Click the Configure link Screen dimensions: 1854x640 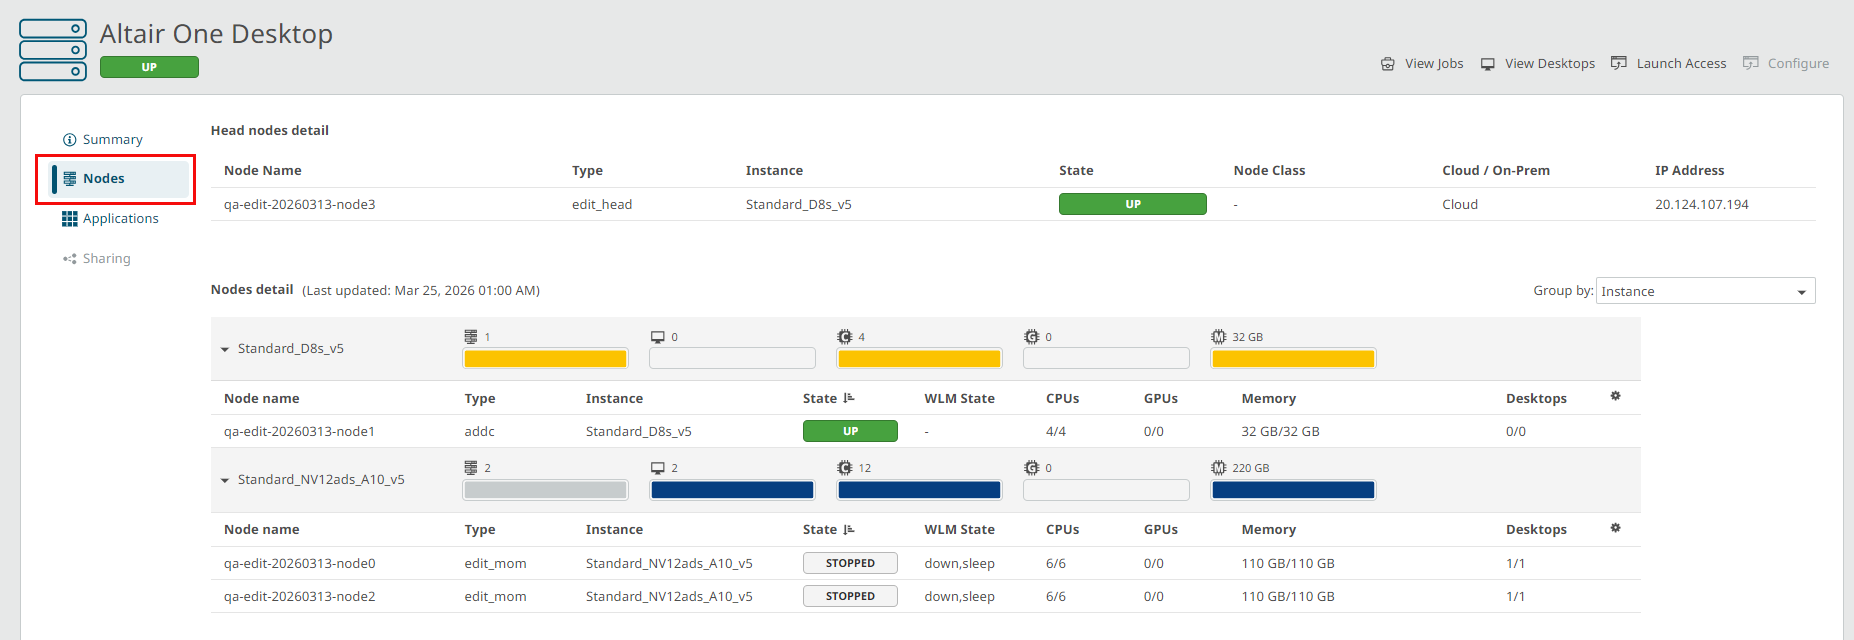click(x=1797, y=64)
